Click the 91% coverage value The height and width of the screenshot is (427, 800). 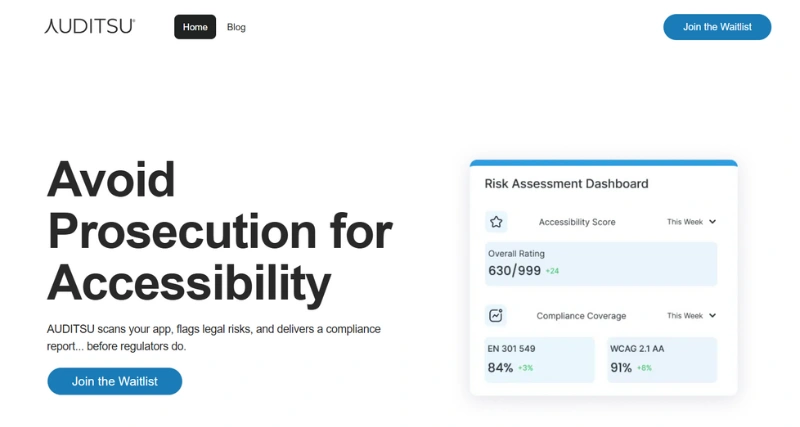pos(621,367)
